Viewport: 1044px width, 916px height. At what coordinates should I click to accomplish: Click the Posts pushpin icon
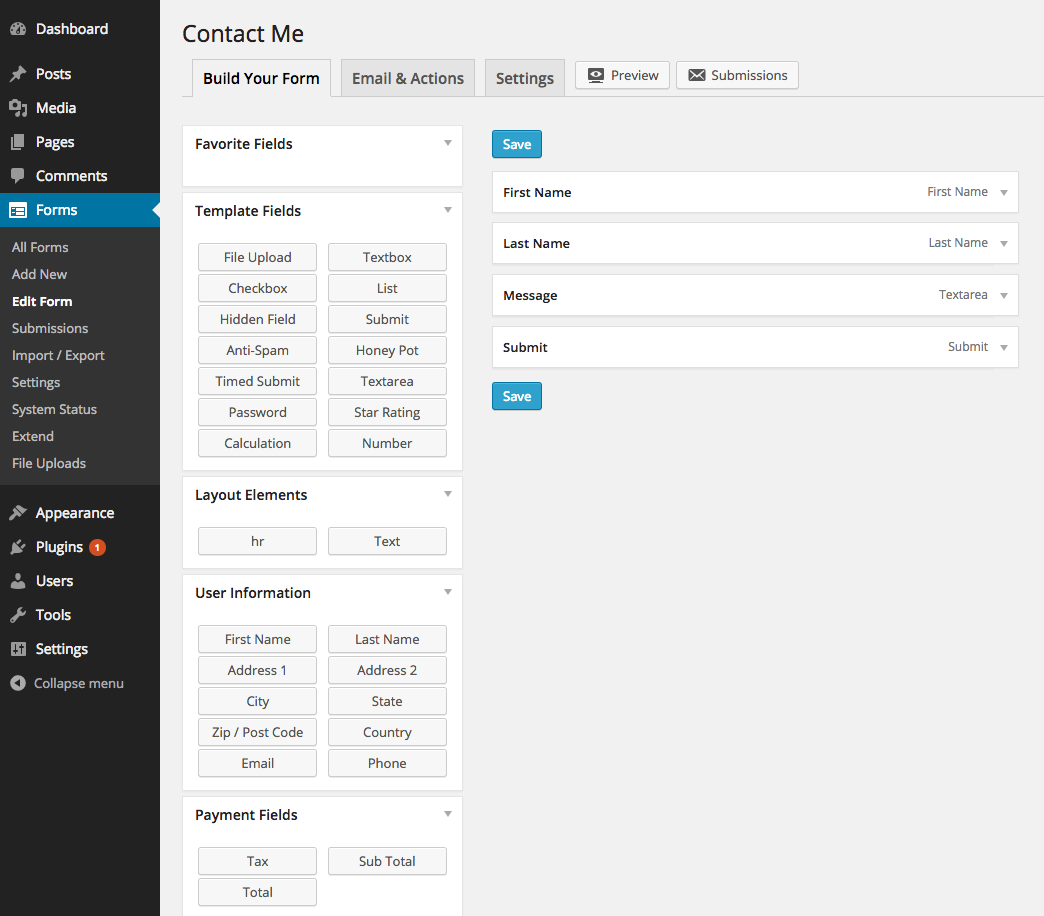point(18,74)
